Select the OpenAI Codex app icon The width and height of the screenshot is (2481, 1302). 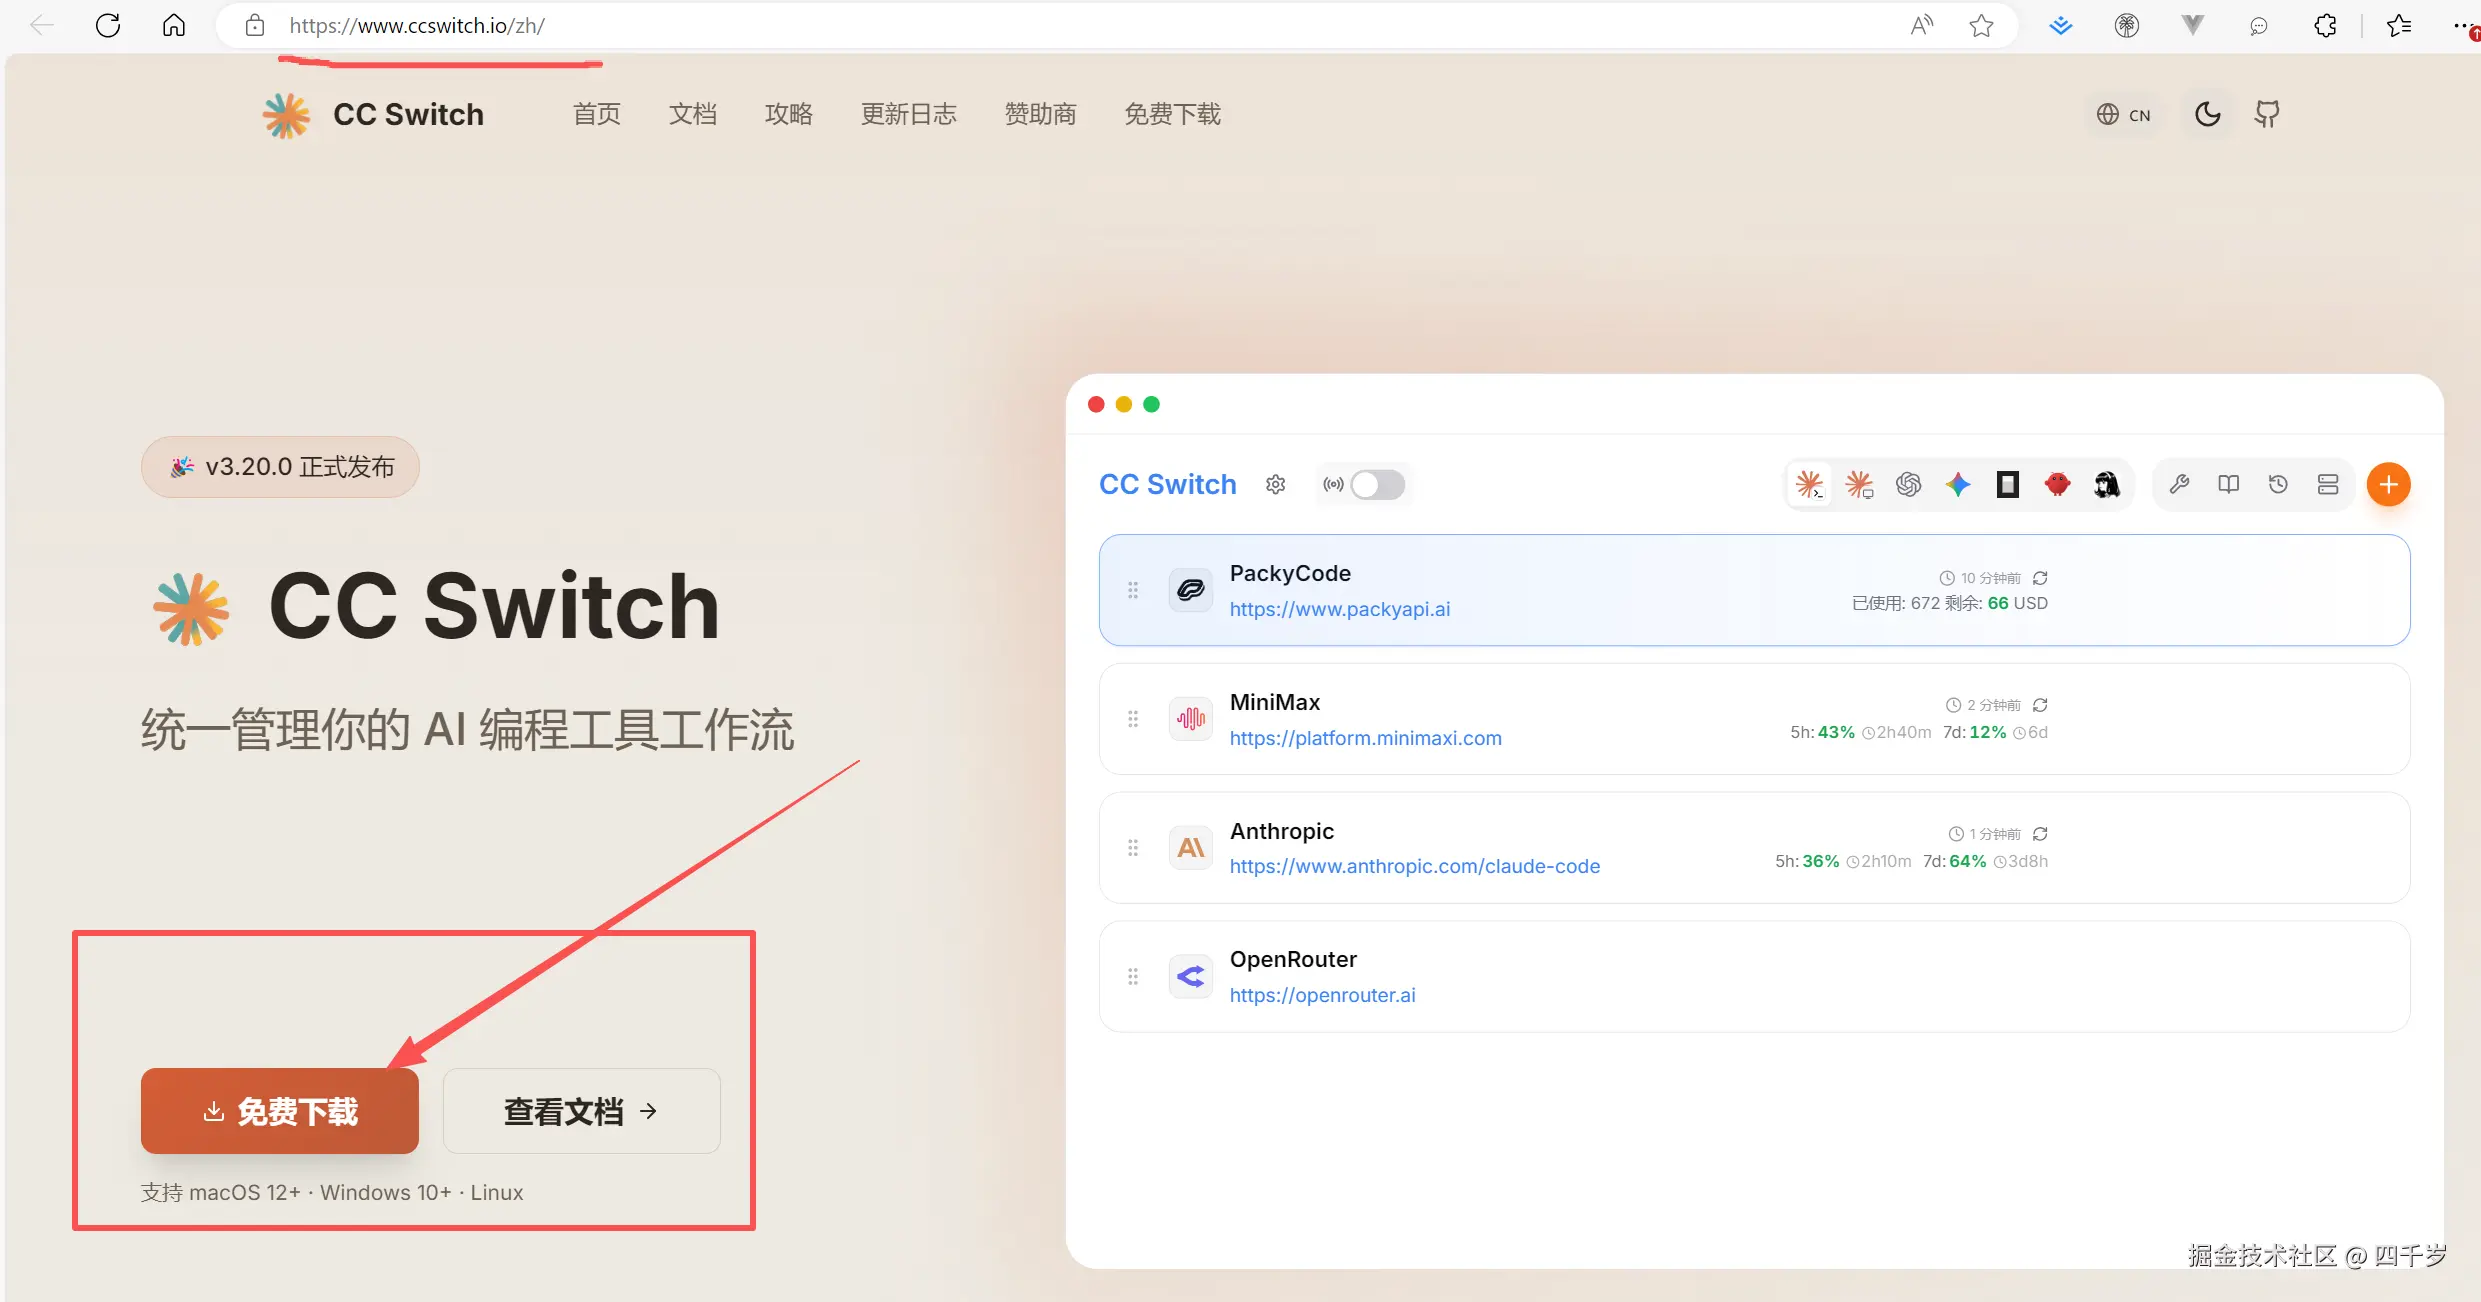[1908, 485]
